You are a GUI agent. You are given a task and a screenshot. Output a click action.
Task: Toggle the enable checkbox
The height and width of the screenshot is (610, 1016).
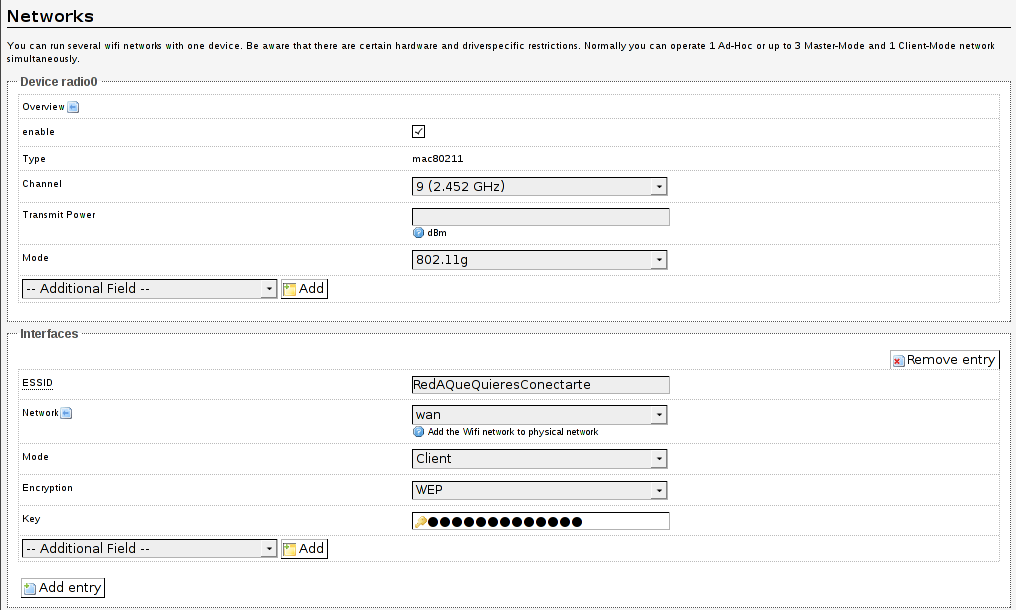point(419,132)
